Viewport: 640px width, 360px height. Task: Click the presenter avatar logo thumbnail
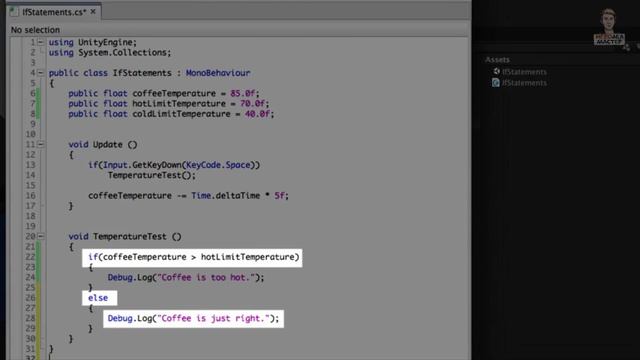point(609,27)
